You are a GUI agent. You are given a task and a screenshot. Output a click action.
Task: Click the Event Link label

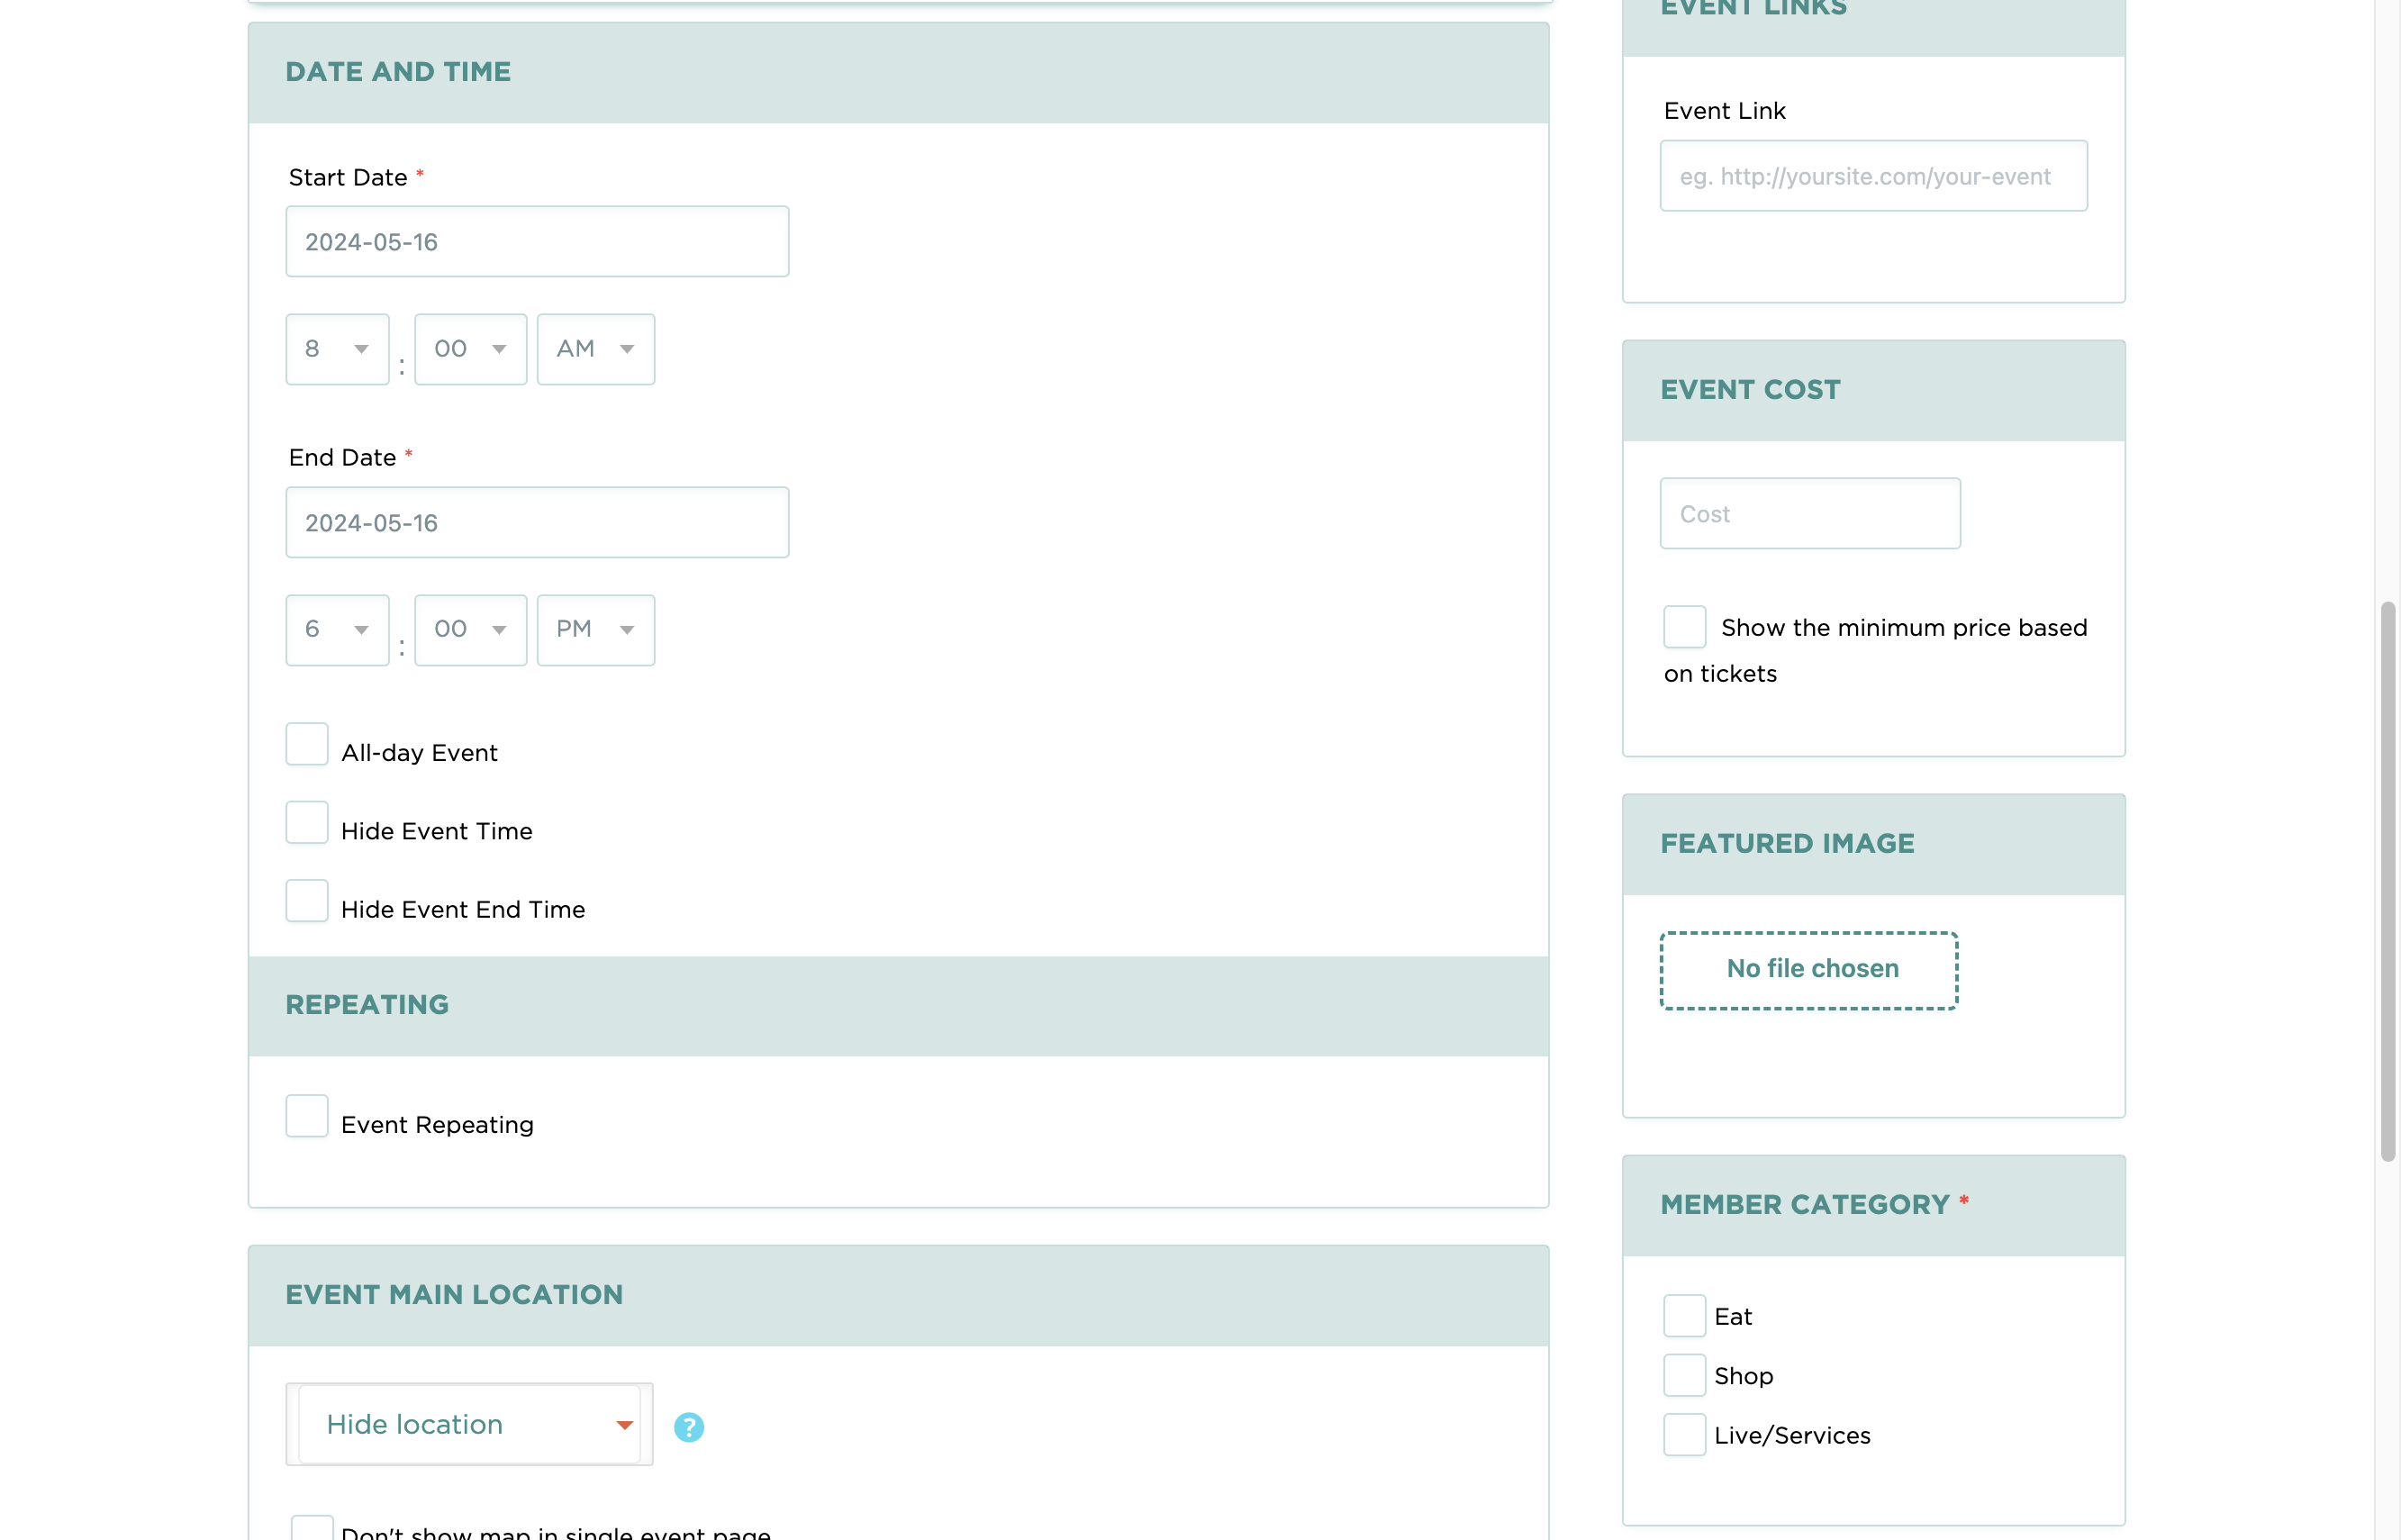(x=1724, y=111)
